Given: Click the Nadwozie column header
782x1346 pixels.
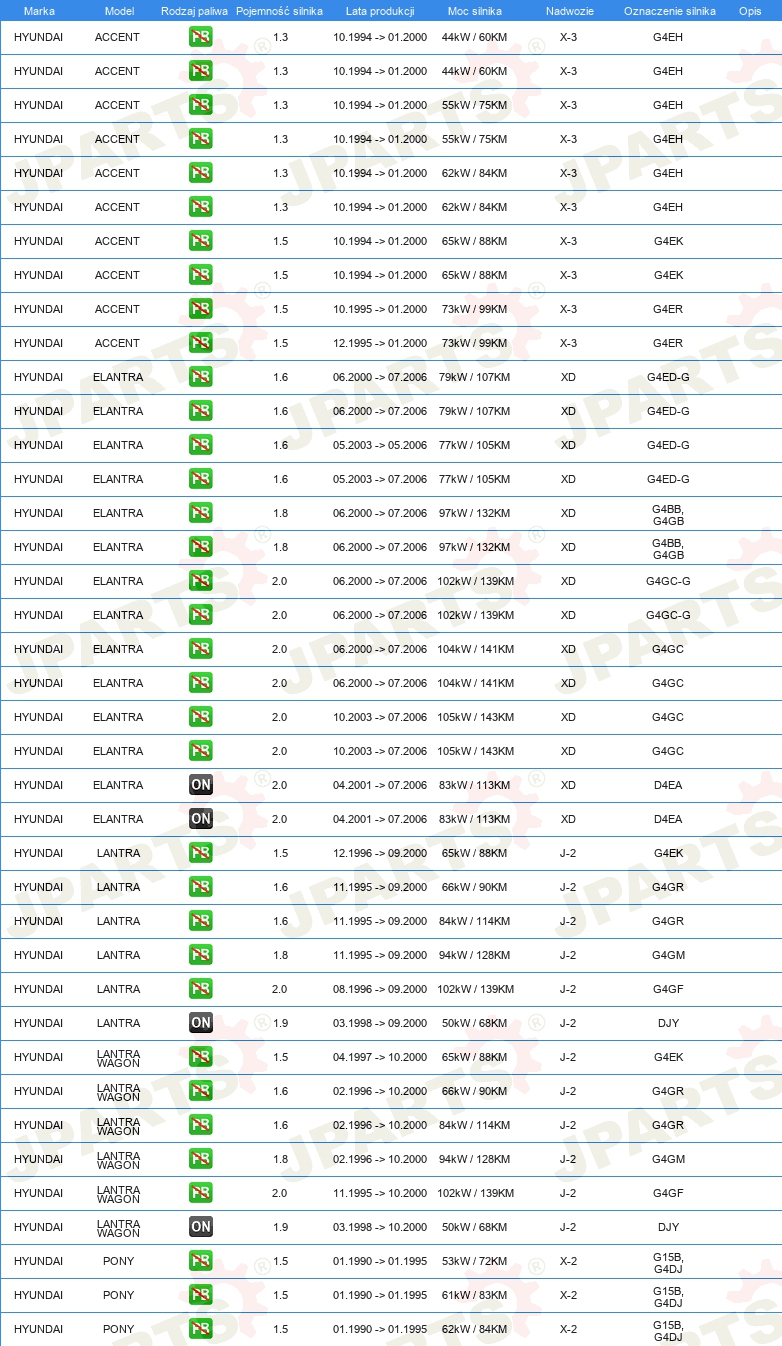Looking at the screenshot, I should [569, 11].
